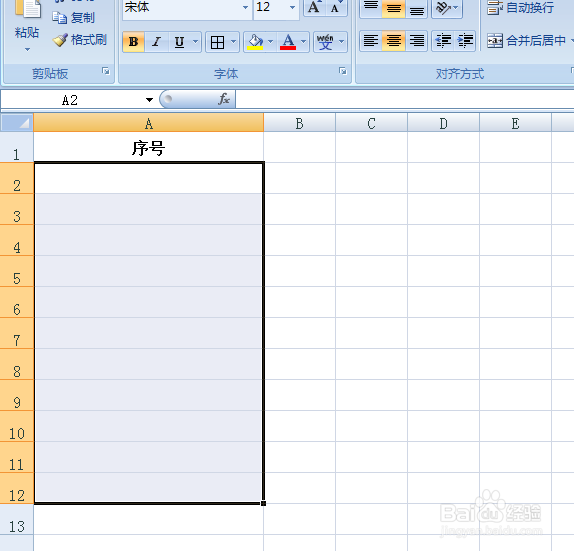Select middle vertical align icon
The width and height of the screenshot is (574, 551).
click(394, 7)
